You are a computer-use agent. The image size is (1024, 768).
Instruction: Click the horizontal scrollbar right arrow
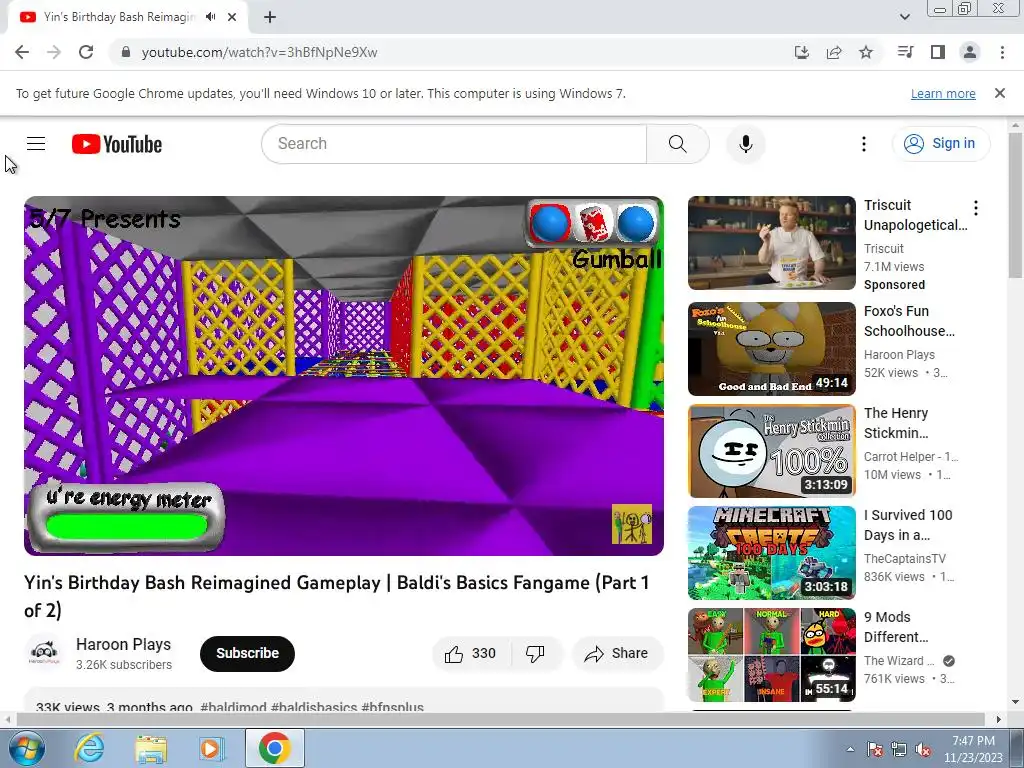click(999, 719)
